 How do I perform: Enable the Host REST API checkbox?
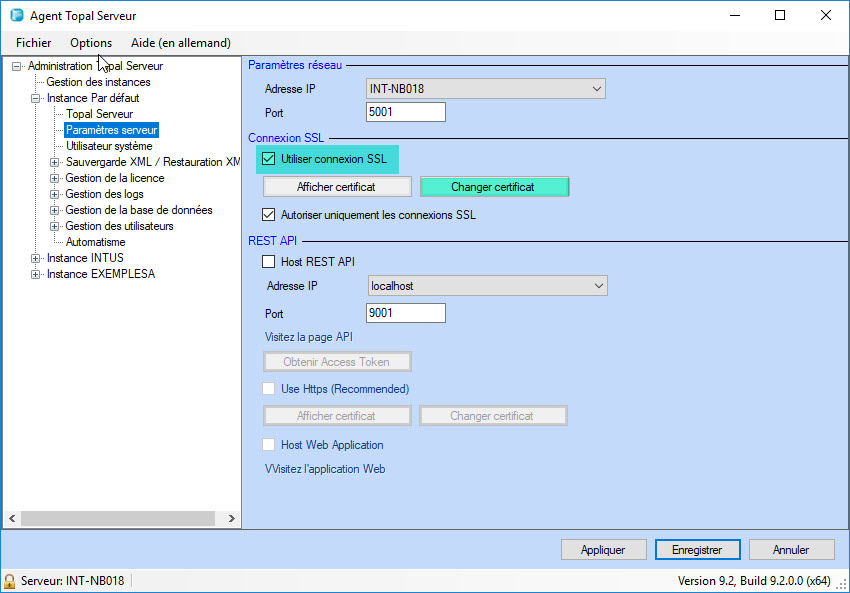[268, 262]
